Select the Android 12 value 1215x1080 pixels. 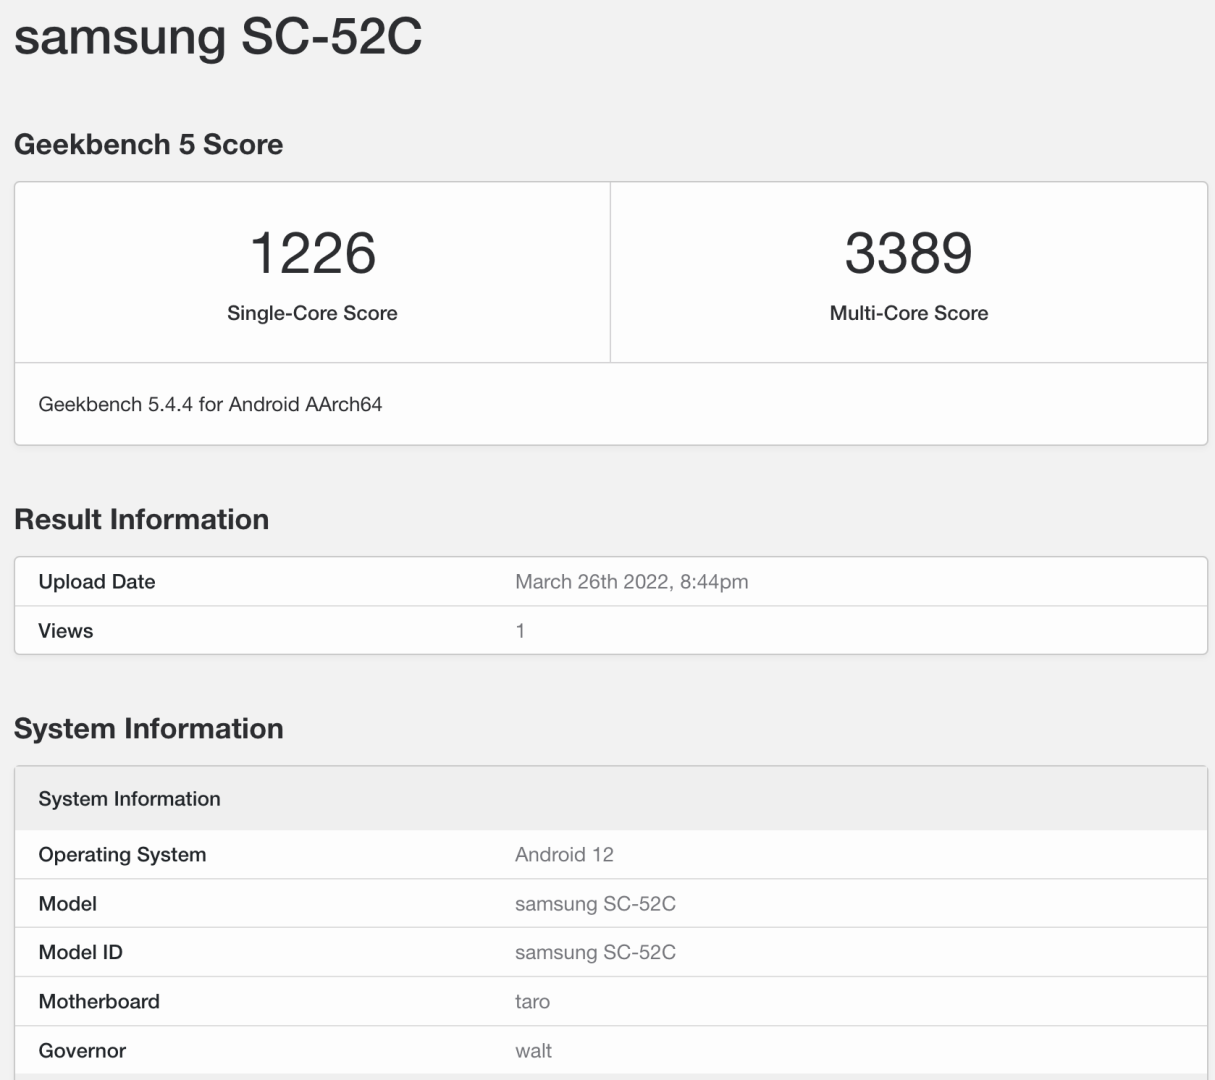tap(564, 855)
